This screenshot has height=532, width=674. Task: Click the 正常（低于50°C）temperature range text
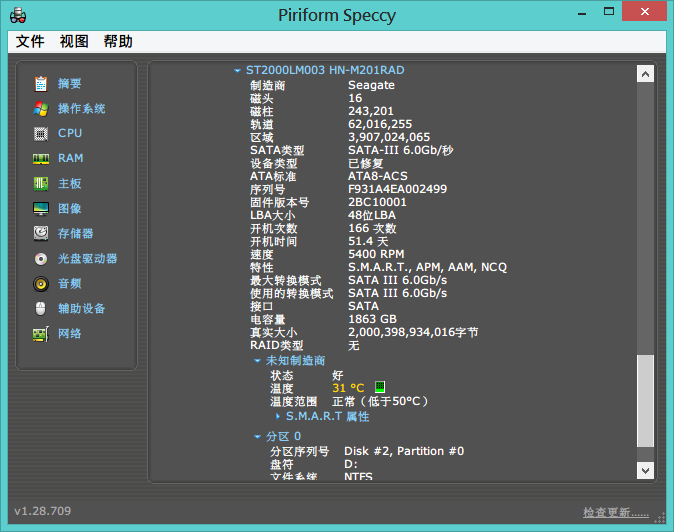point(381,401)
